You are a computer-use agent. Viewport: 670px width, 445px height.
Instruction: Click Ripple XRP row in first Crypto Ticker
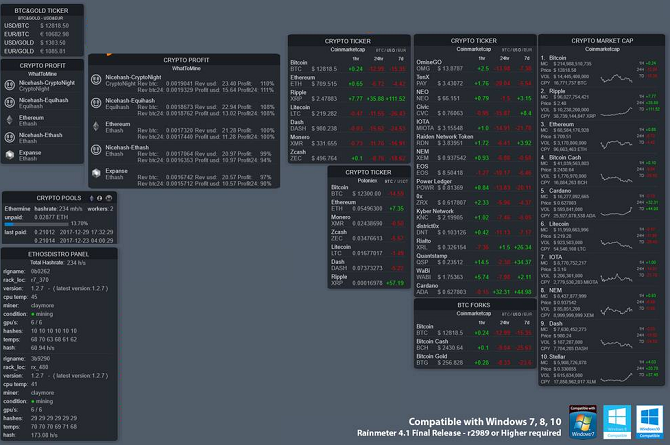click(348, 96)
